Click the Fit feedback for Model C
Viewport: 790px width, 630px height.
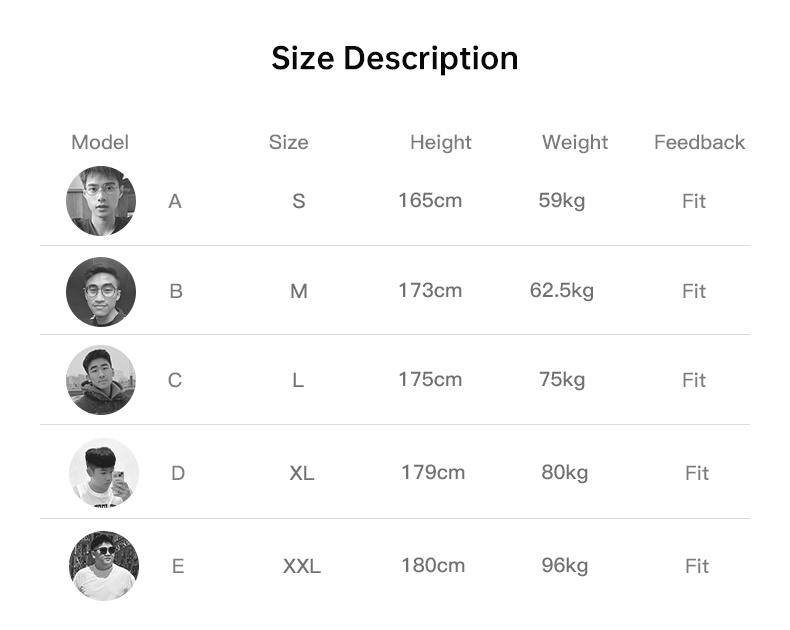[x=694, y=380]
